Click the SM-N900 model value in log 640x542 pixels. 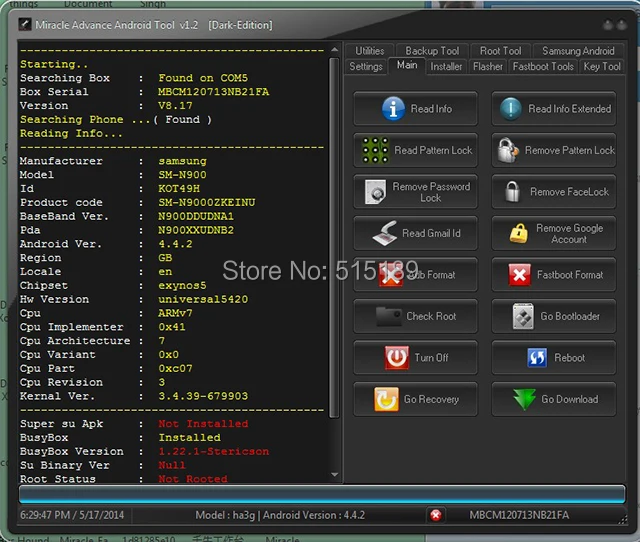pos(182,175)
